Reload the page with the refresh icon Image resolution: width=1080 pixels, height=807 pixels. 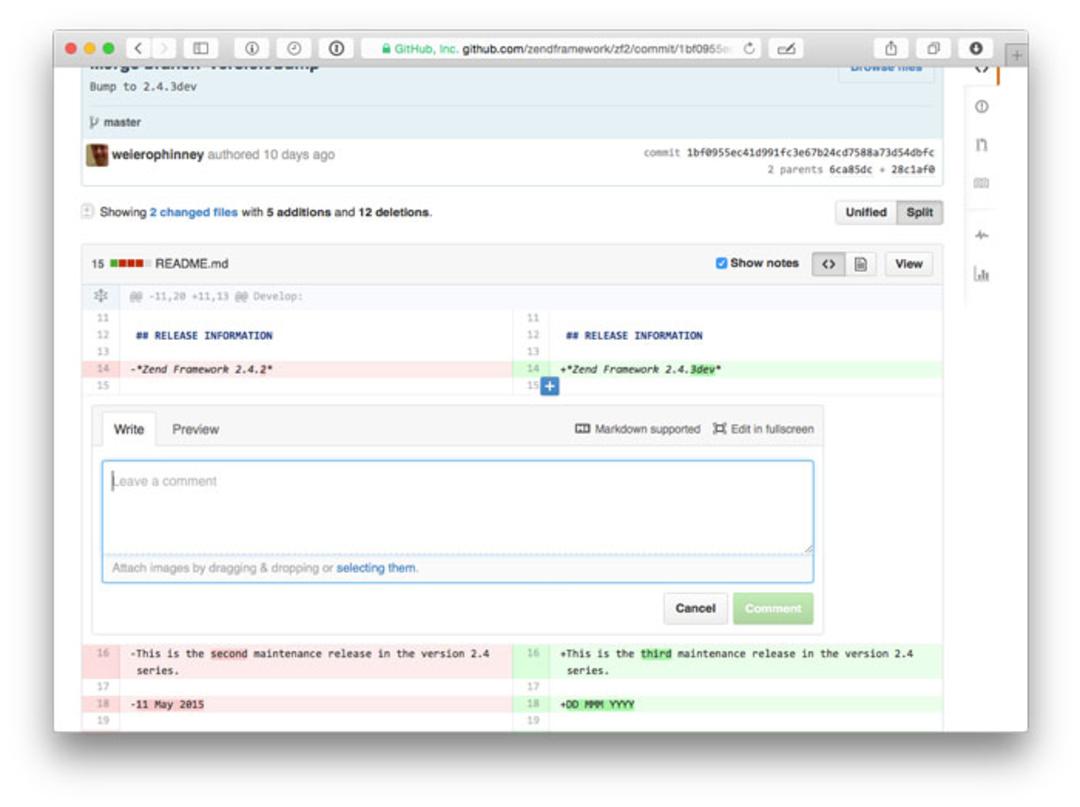(x=749, y=48)
